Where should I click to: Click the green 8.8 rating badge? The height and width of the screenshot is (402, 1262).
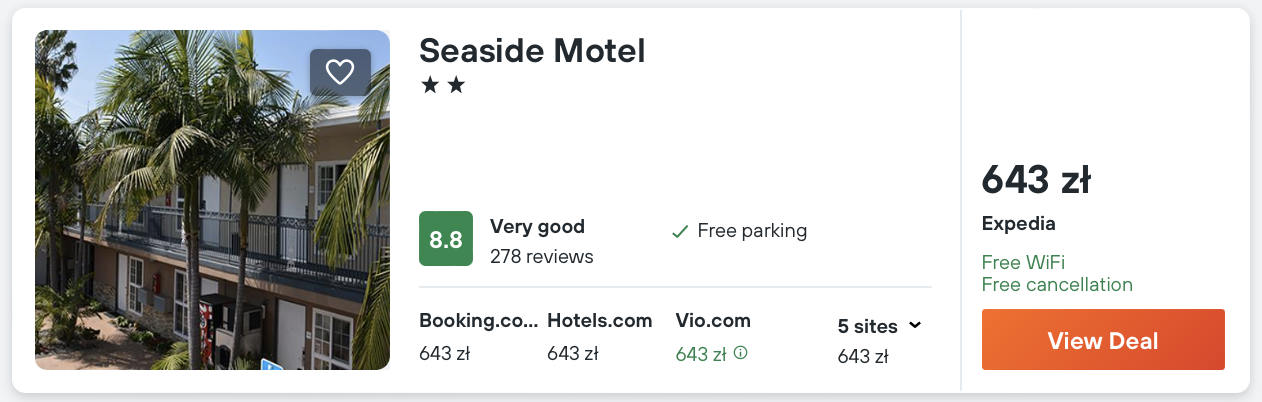point(445,239)
